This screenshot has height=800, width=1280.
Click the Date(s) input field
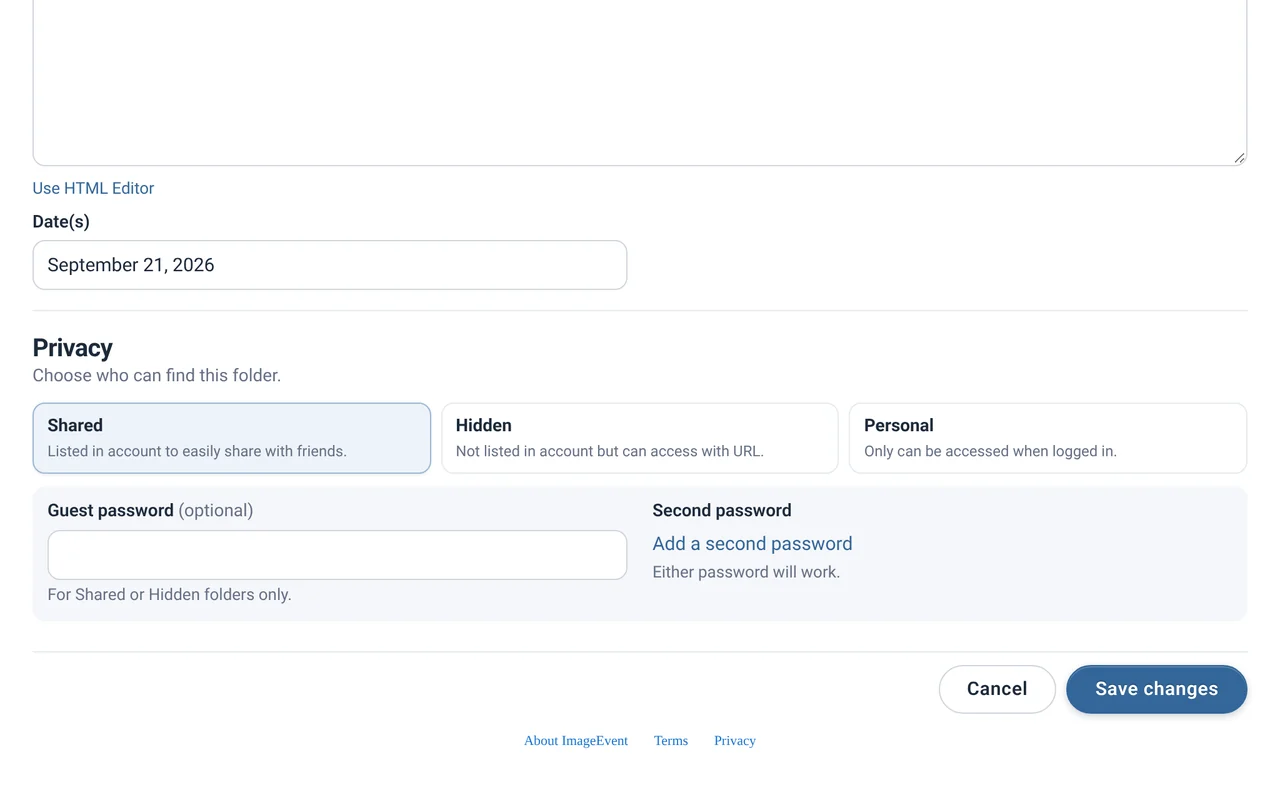click(330, 265)
